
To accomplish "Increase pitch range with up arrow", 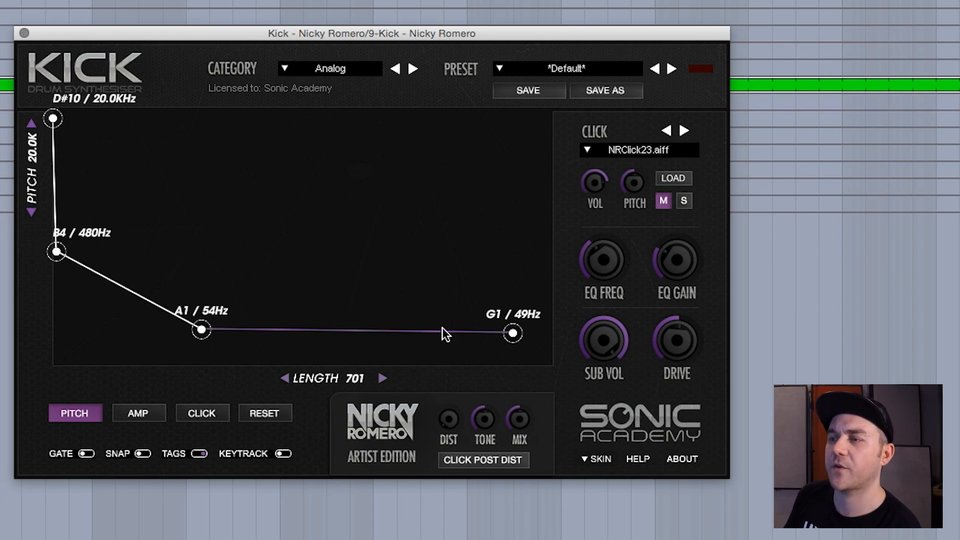I will point(31,123).
